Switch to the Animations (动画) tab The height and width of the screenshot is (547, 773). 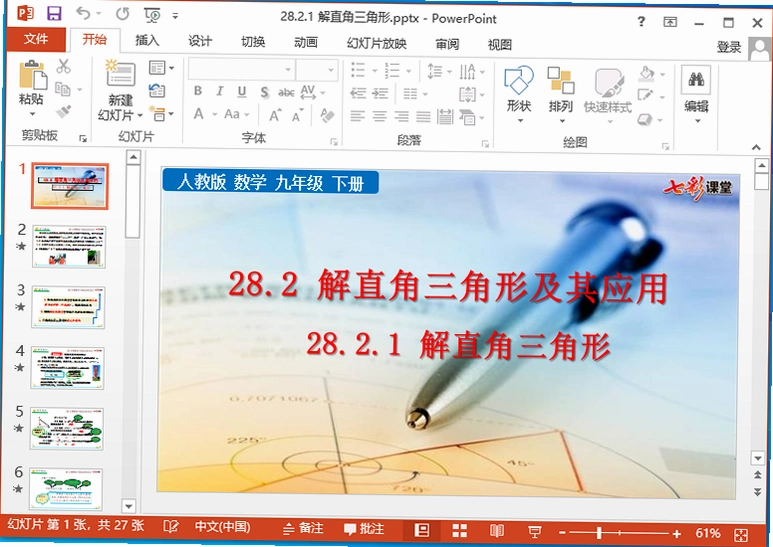[x=306, y=42]
